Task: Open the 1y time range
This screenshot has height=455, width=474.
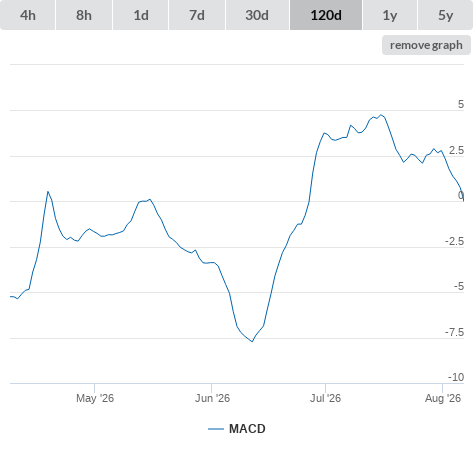Action: (390, 15)
